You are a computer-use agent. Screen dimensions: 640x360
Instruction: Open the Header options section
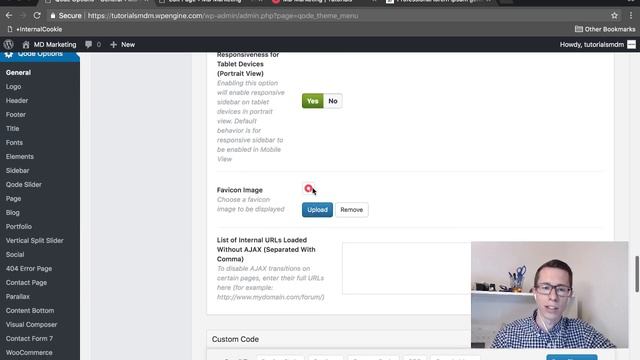17,100
